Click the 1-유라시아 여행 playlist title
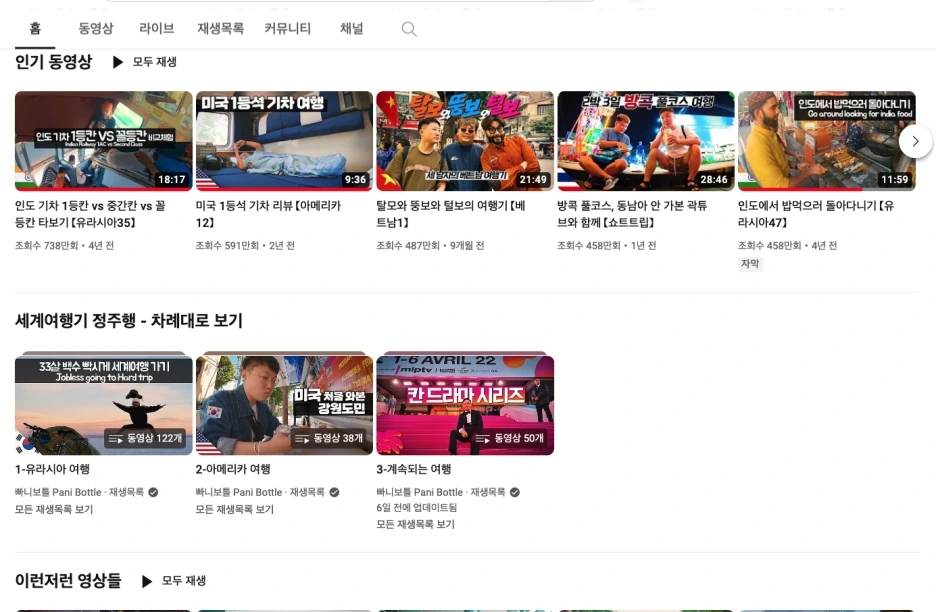This screenshot has height=612, width=936. [x=53, y=469]
